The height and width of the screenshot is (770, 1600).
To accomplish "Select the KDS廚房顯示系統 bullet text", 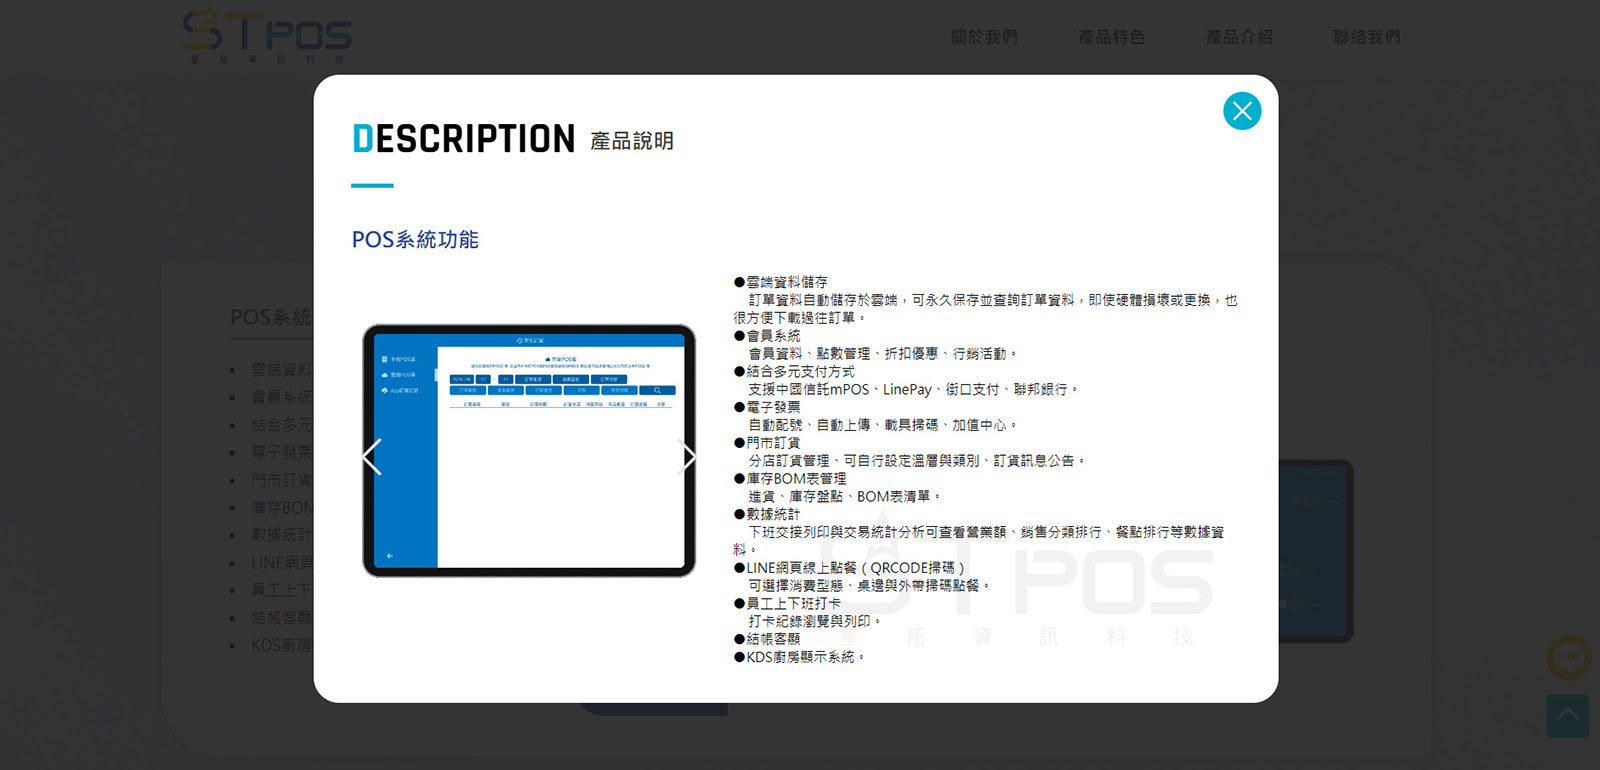I will 799,657.
